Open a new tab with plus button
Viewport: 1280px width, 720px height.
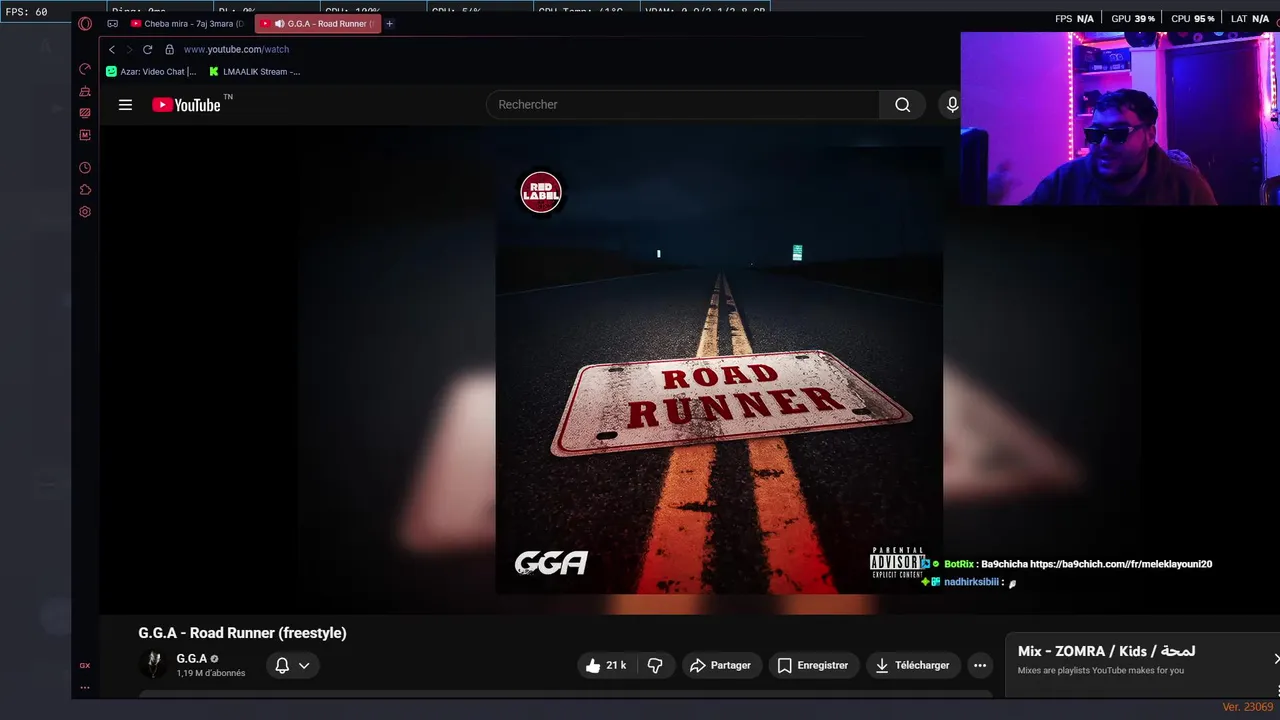(x=390, y=23)
